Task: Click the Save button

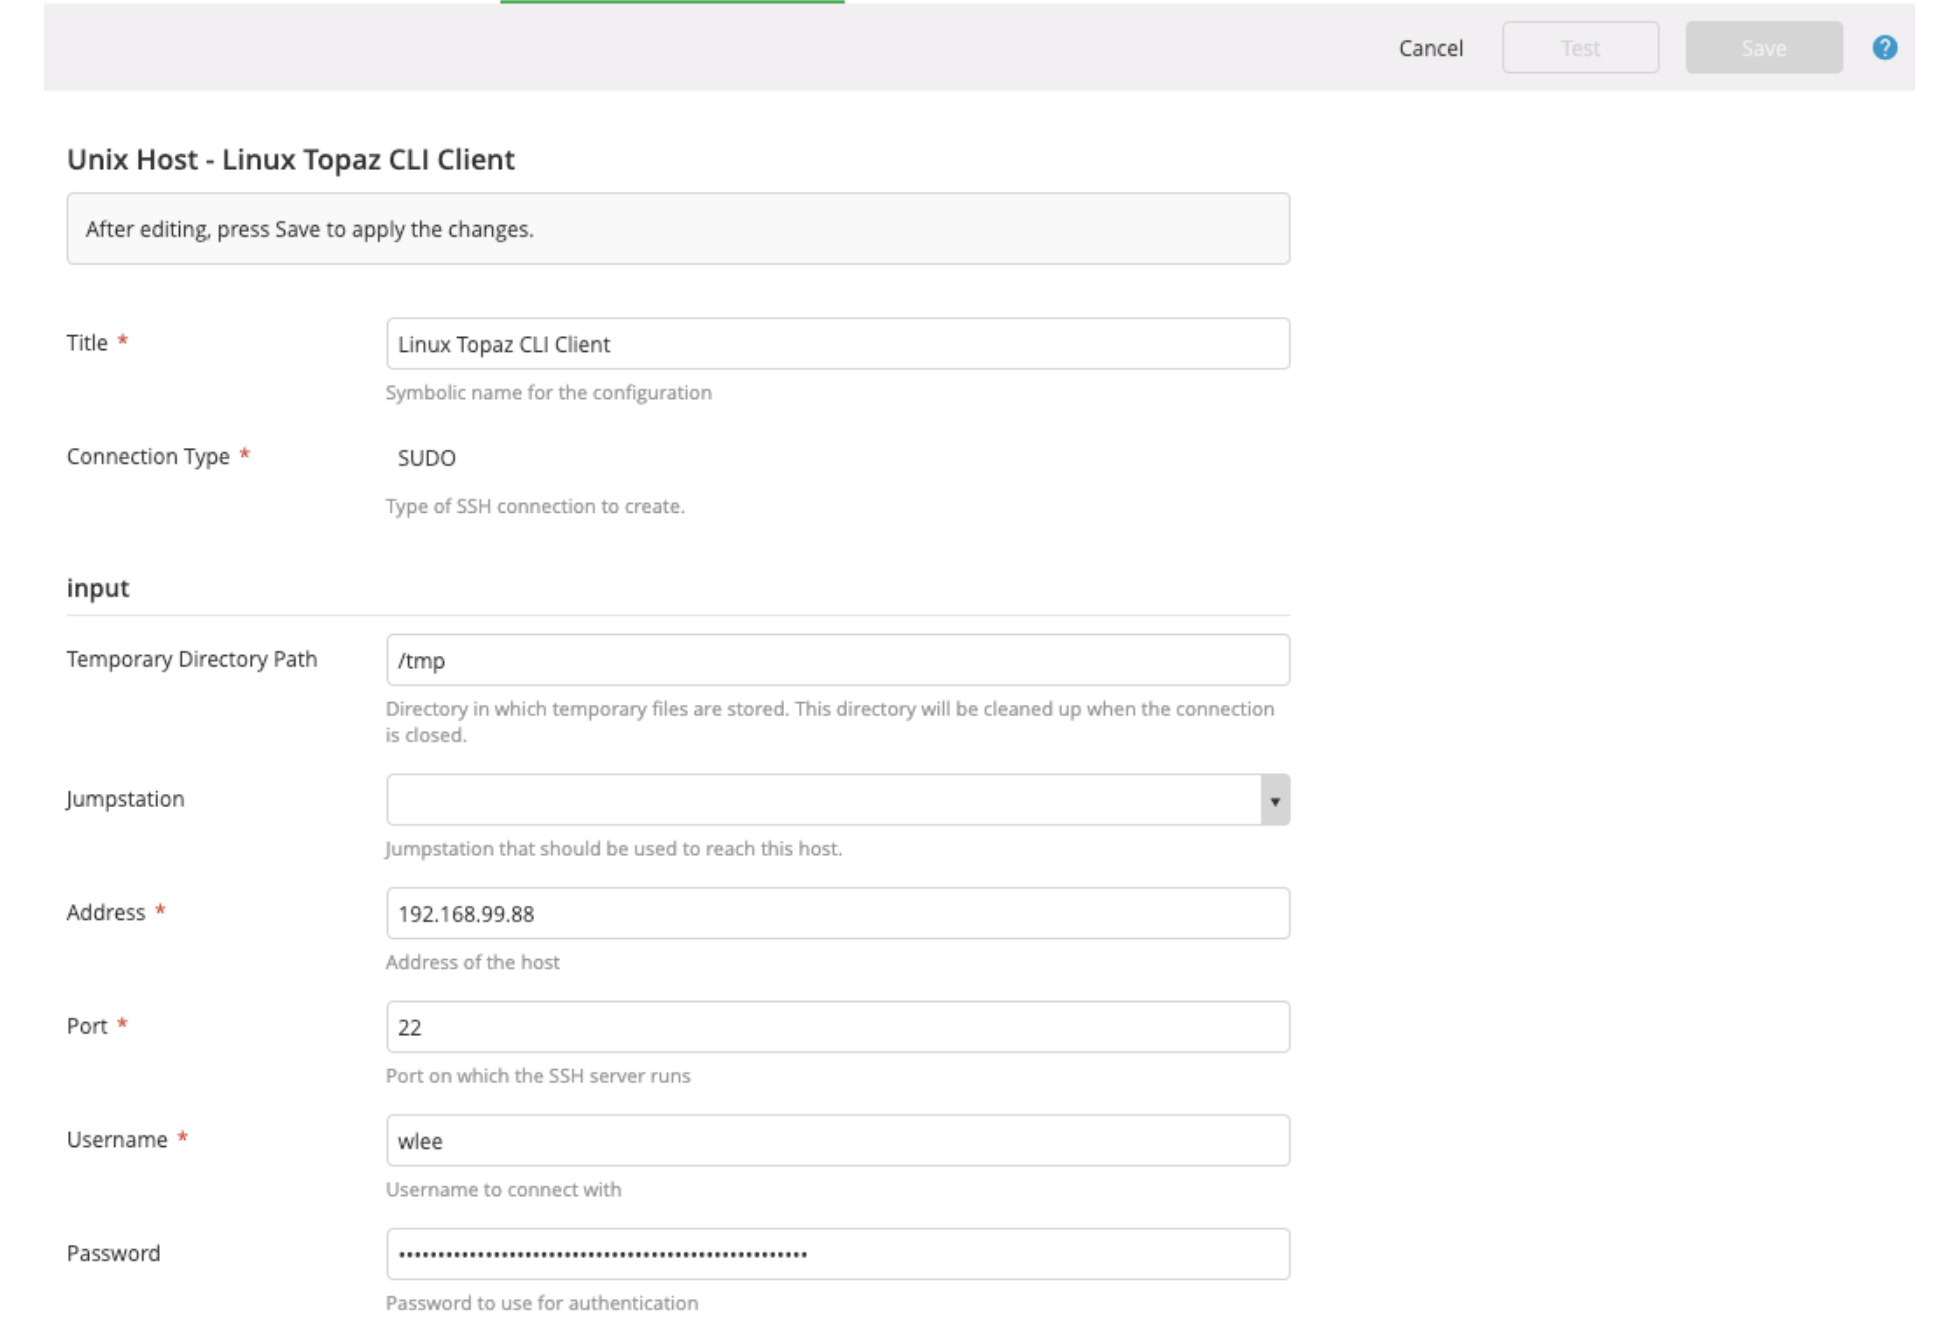Action: [x=1763, y=47]
